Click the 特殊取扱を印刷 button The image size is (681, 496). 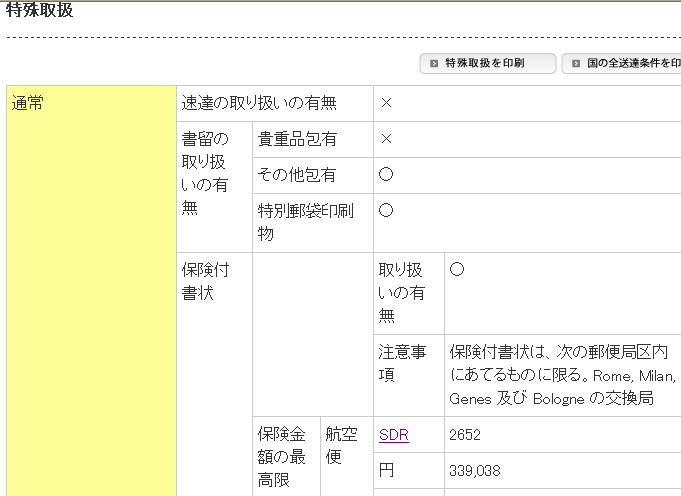tap(487, 63)
